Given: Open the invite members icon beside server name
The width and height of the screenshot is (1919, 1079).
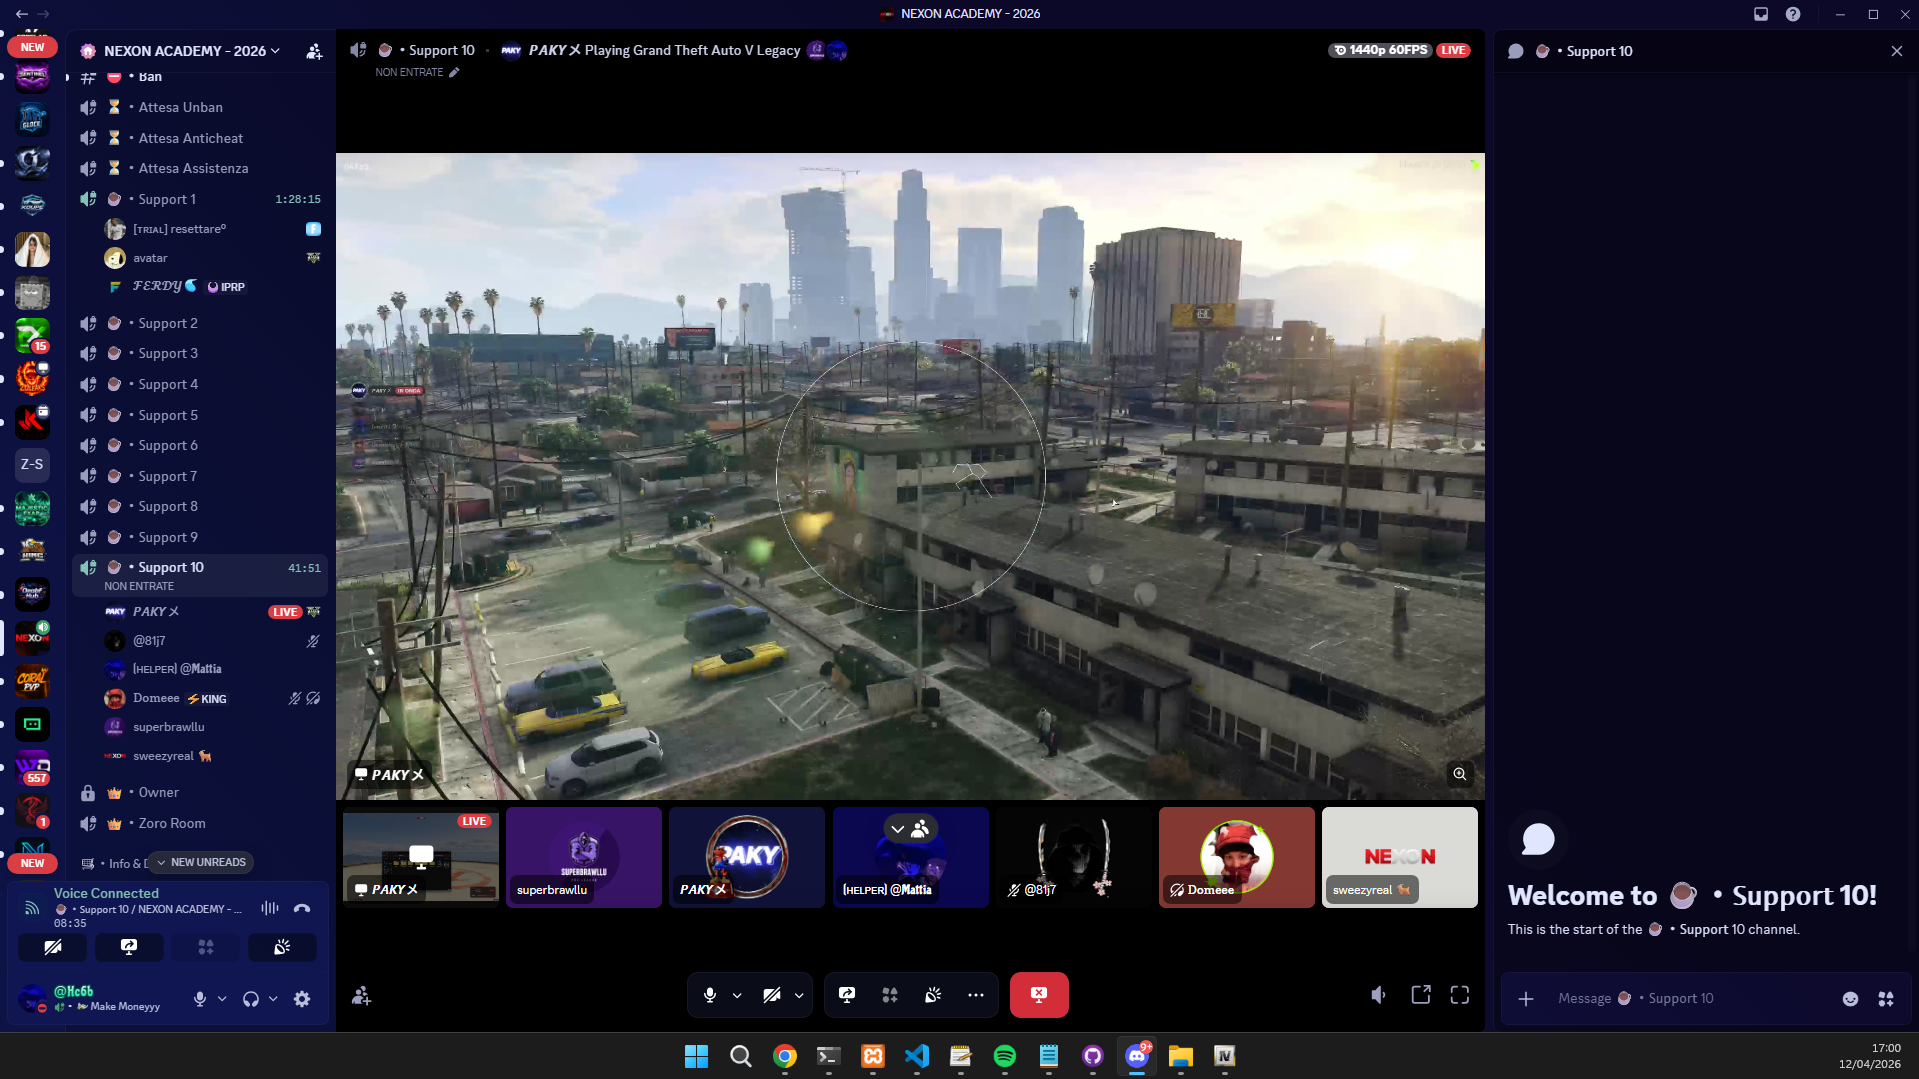Looking at the screenshot, I should pos(314,51).
